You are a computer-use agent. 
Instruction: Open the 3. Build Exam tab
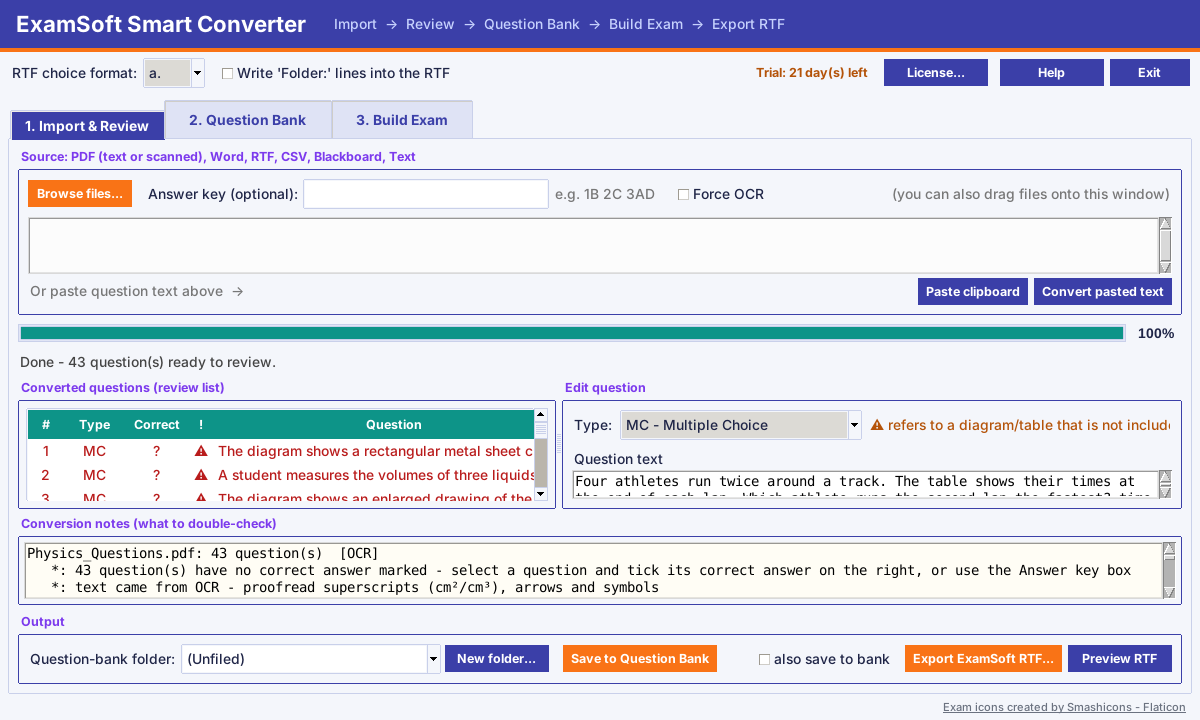tap(402, 120)
